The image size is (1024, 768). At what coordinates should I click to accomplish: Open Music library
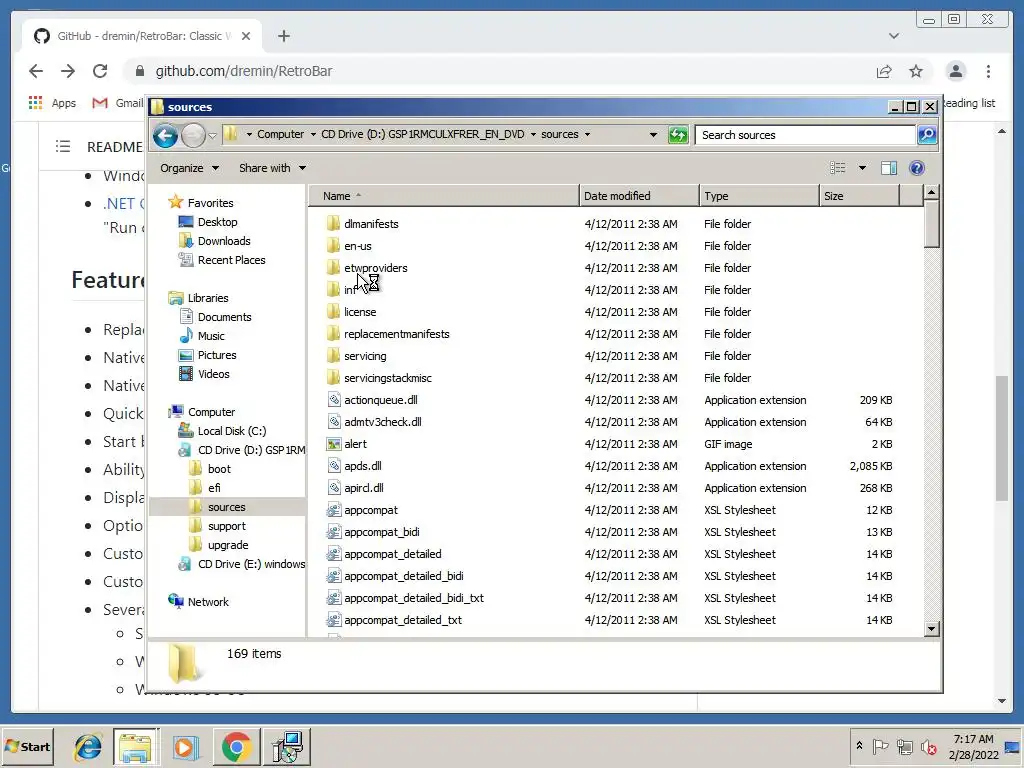(x=211, y=336)
